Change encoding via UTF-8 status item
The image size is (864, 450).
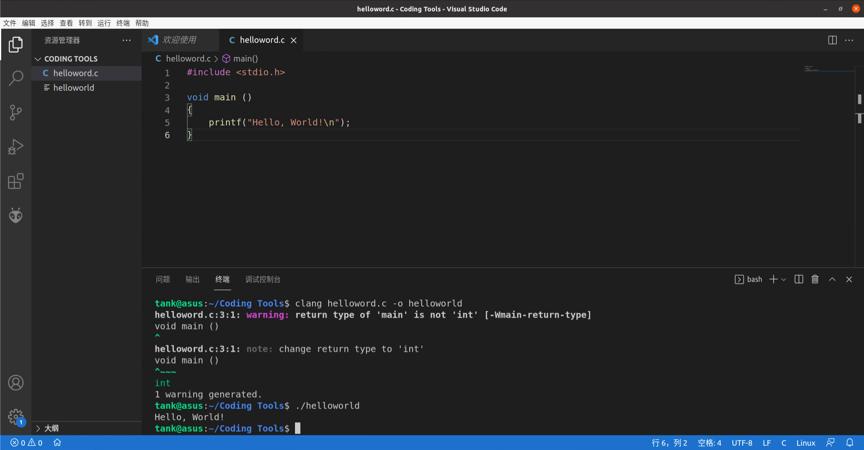742,443
